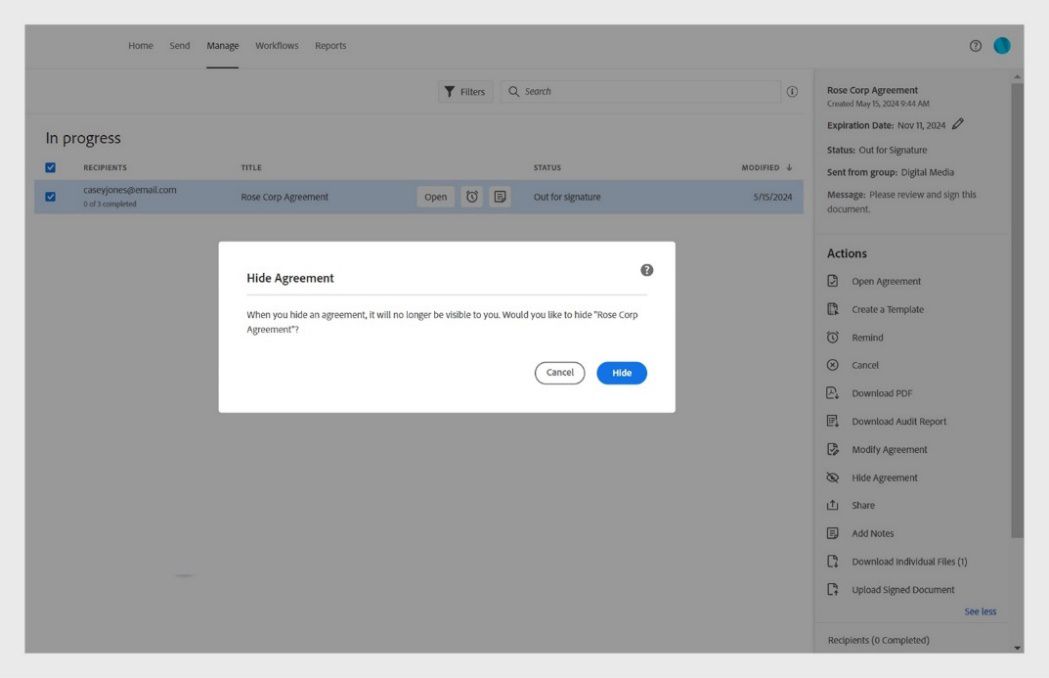Viewport: 1049px width, 678px height.
Task: Confirm hiding with the Hide button
Action: (620, 372)
